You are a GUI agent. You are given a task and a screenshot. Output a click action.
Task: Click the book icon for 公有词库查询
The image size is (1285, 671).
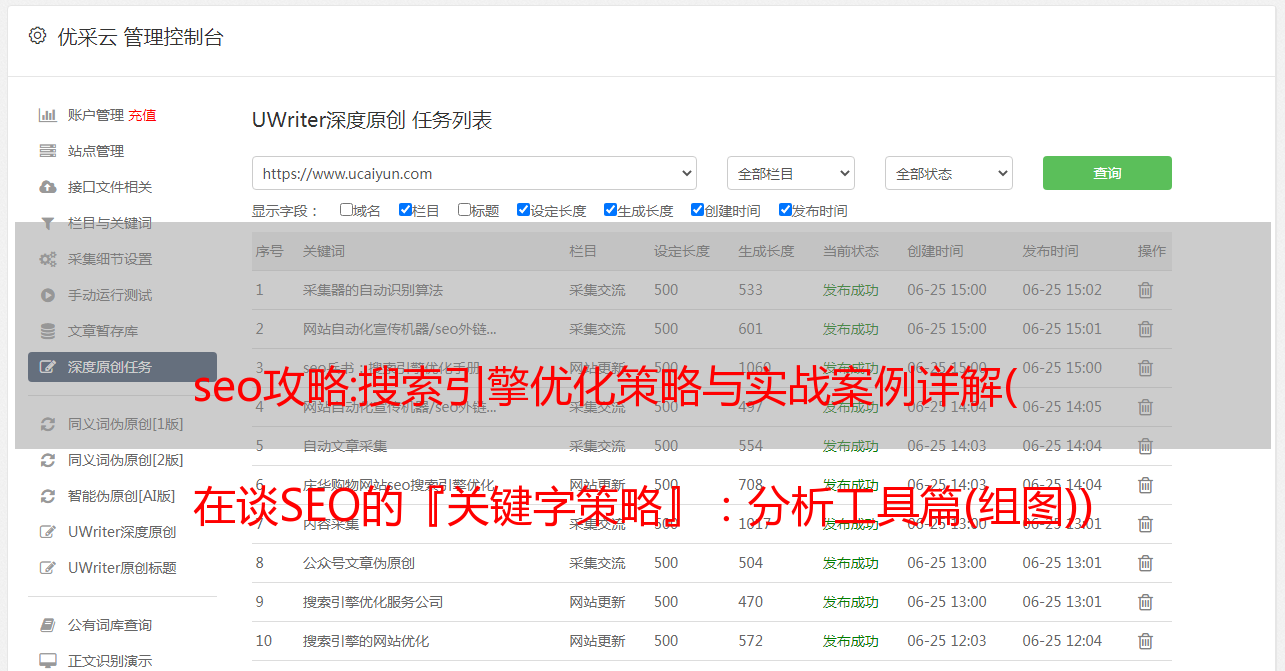(x=47, y=625)
